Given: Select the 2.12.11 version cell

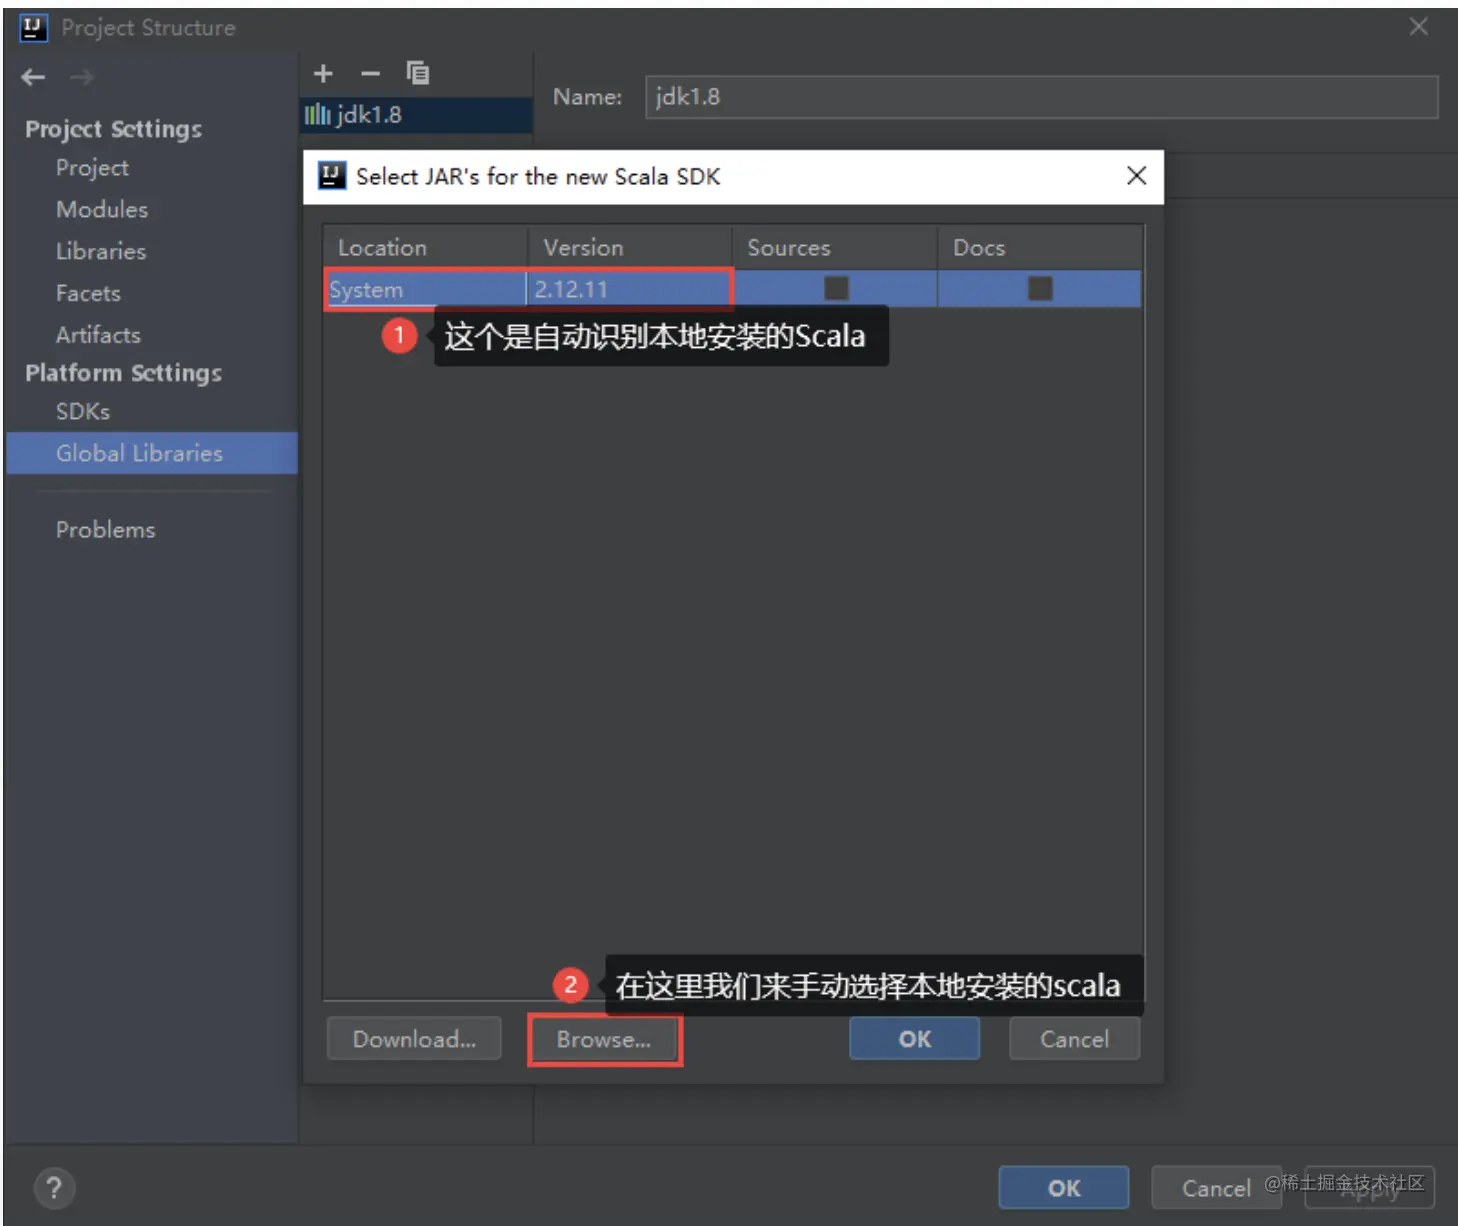Looking at the screenshot, I should click(630, 289).
